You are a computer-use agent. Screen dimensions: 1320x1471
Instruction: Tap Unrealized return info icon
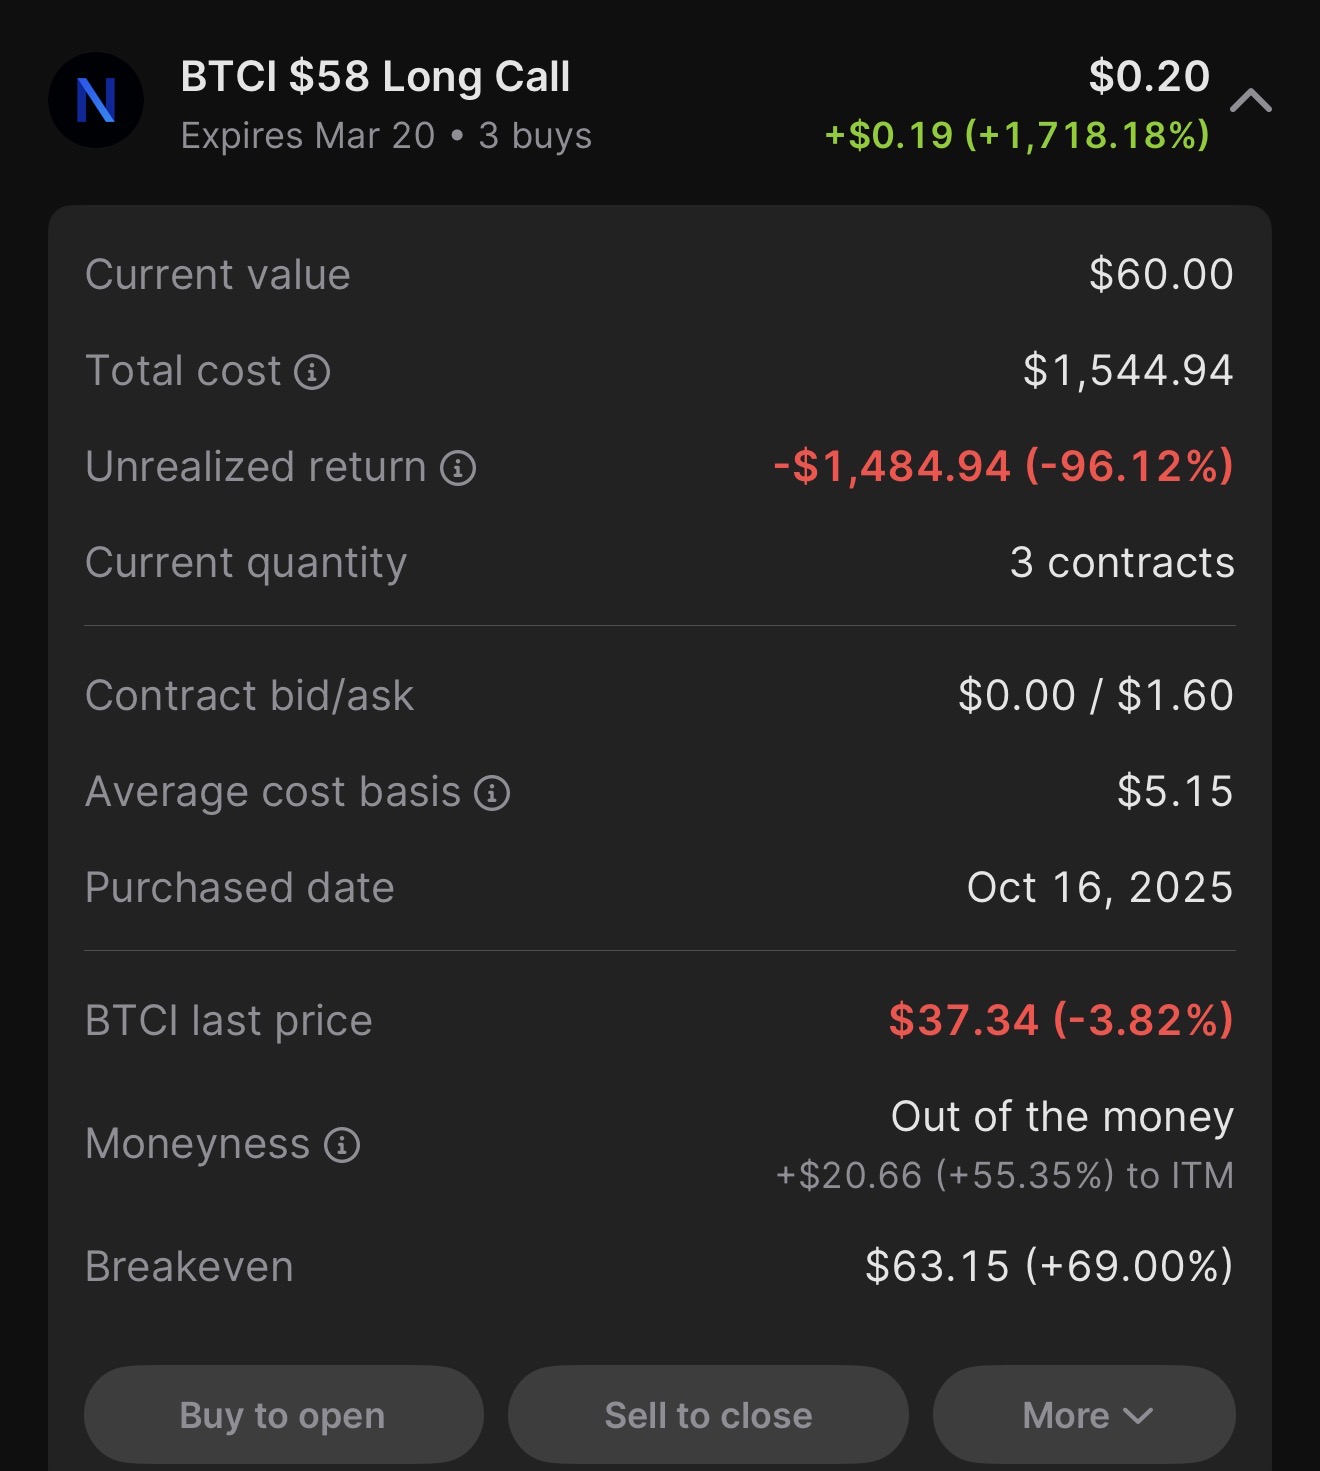[x=458, y=468]
